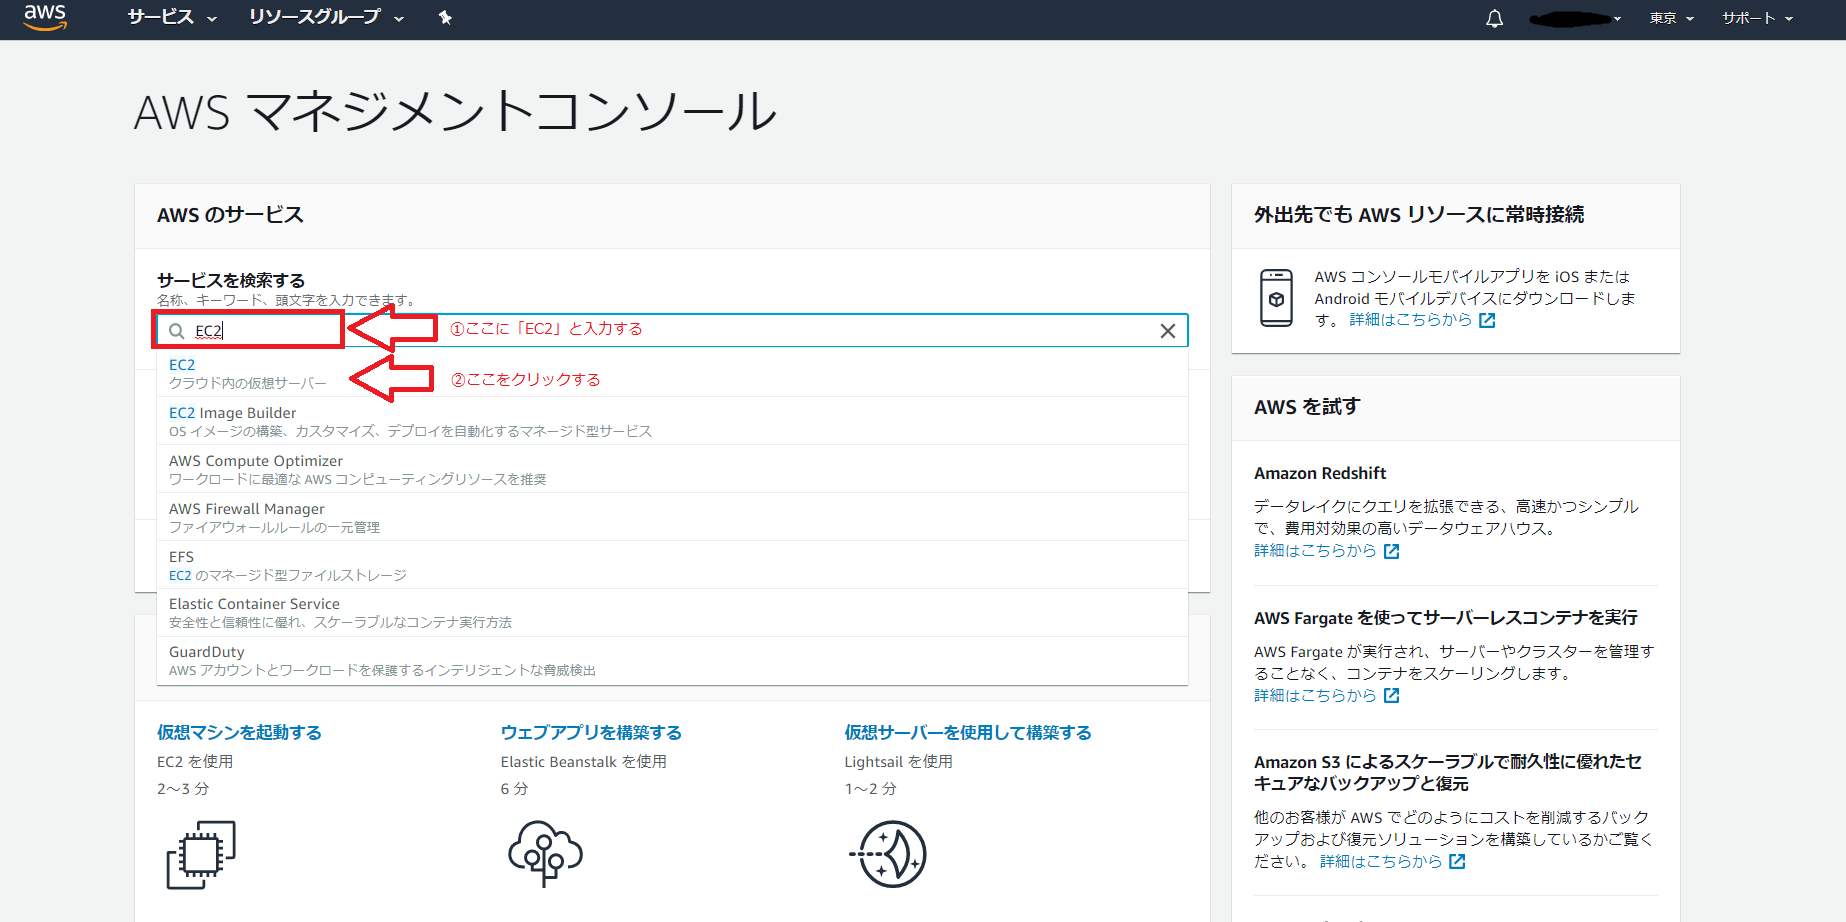Click the AWS logo in the navigation bar
1846x922 pixels.
(44, 17)
